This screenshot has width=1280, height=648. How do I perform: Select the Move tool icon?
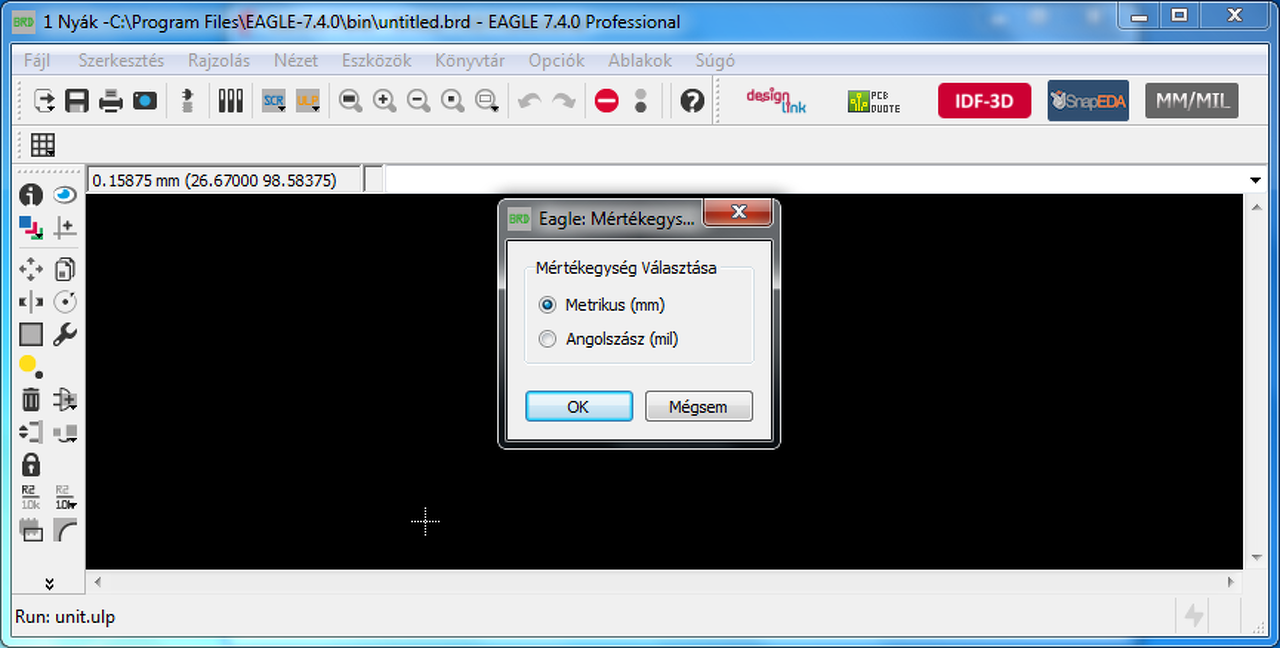[31, 269]
